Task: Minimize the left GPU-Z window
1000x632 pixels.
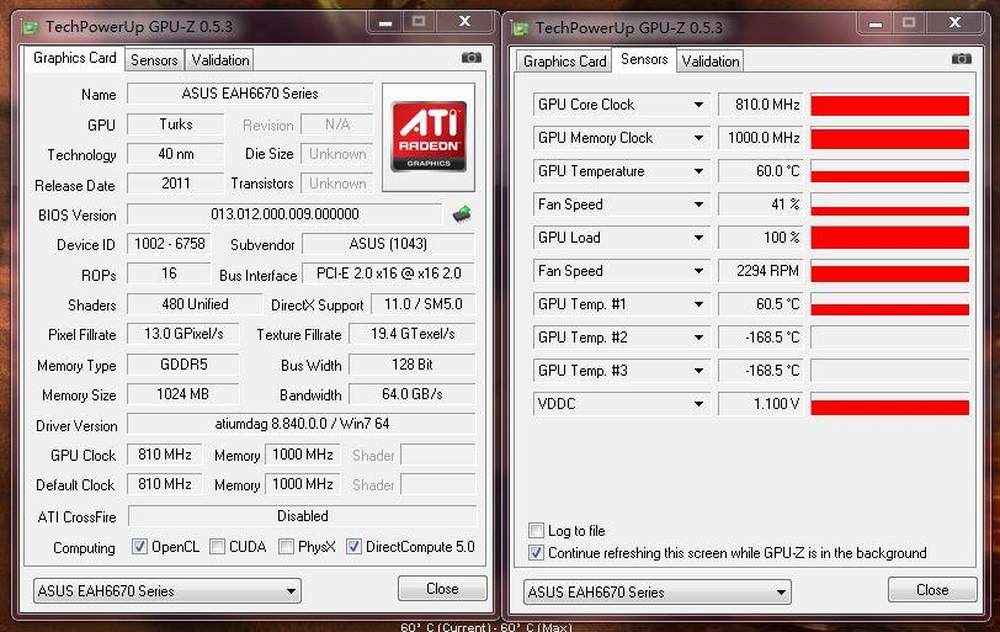Action: coord(386,22)
